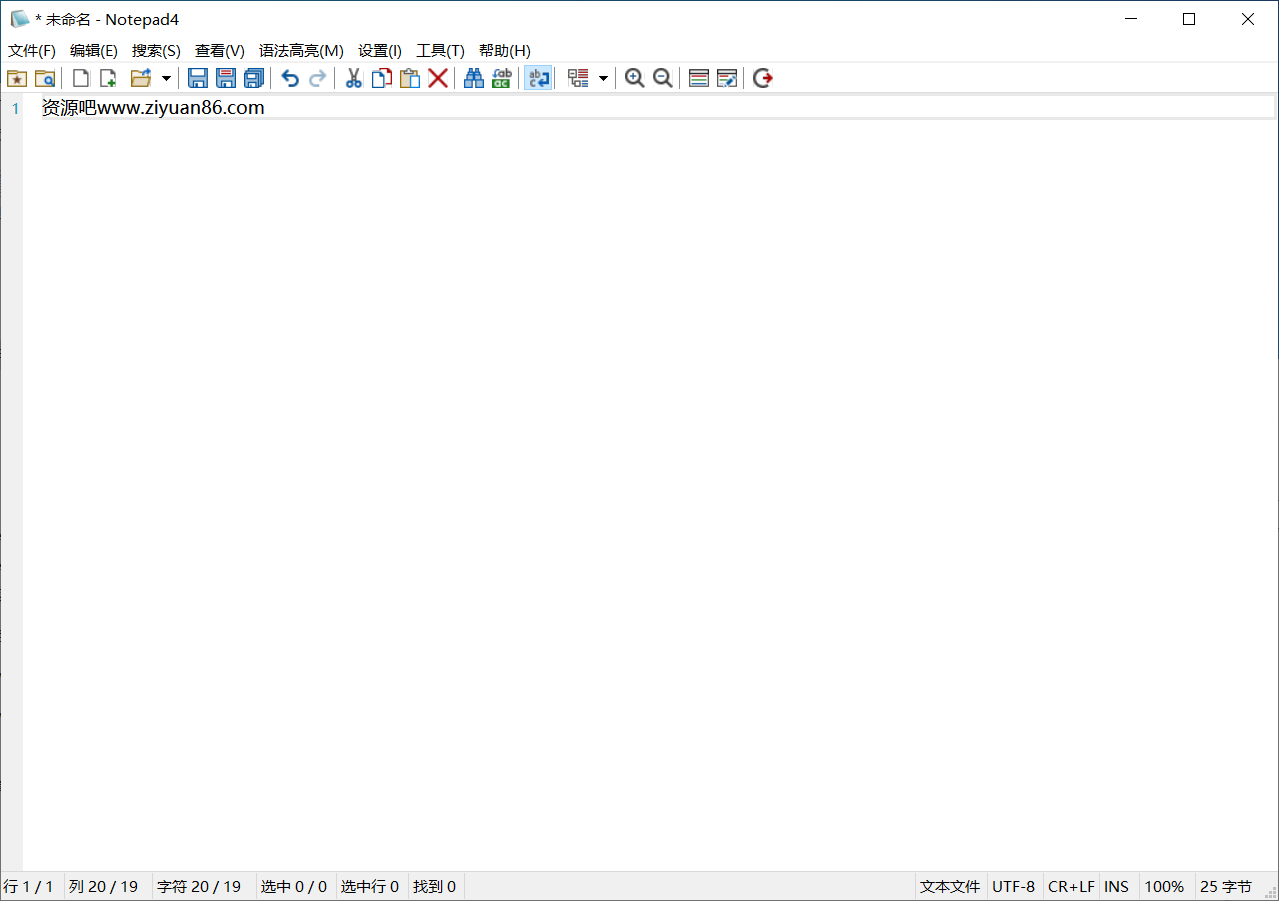Click the Exit icon in toolbar
The width and height of the screenshot is (1279, 901).
[x=763, y=78]
